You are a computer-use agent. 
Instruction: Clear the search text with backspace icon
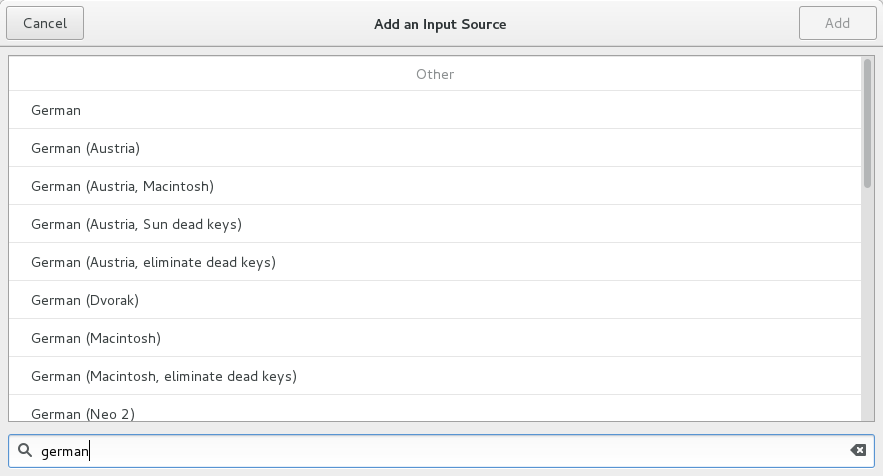coord(858,450)
